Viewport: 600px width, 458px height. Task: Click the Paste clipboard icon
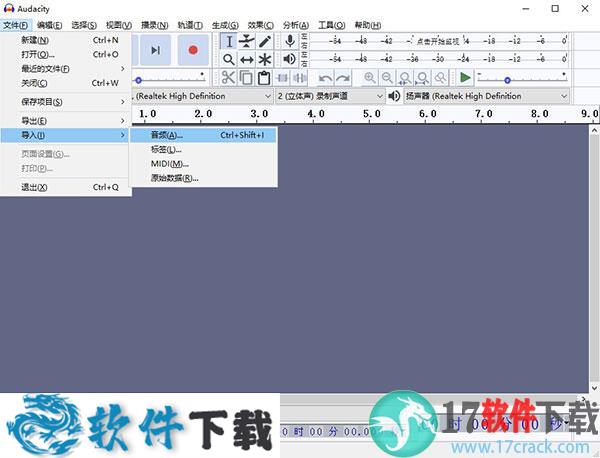point(264,78)
